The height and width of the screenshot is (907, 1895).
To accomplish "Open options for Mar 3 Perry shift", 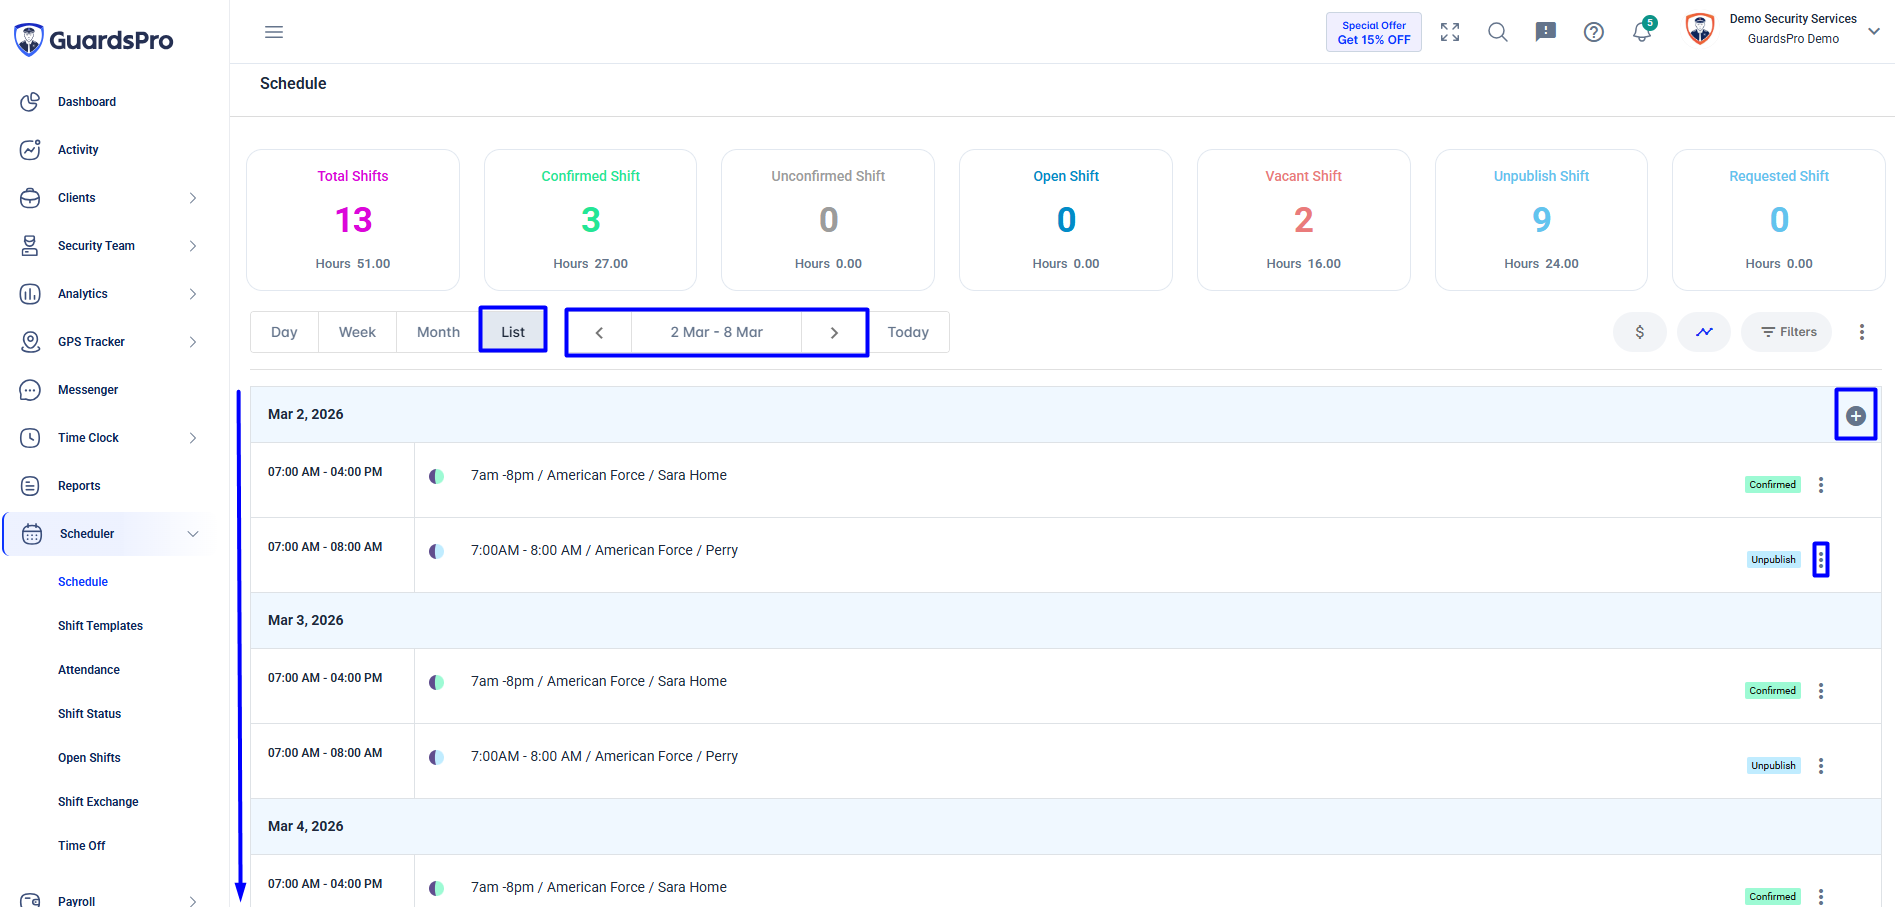I will coord(1821,766).
